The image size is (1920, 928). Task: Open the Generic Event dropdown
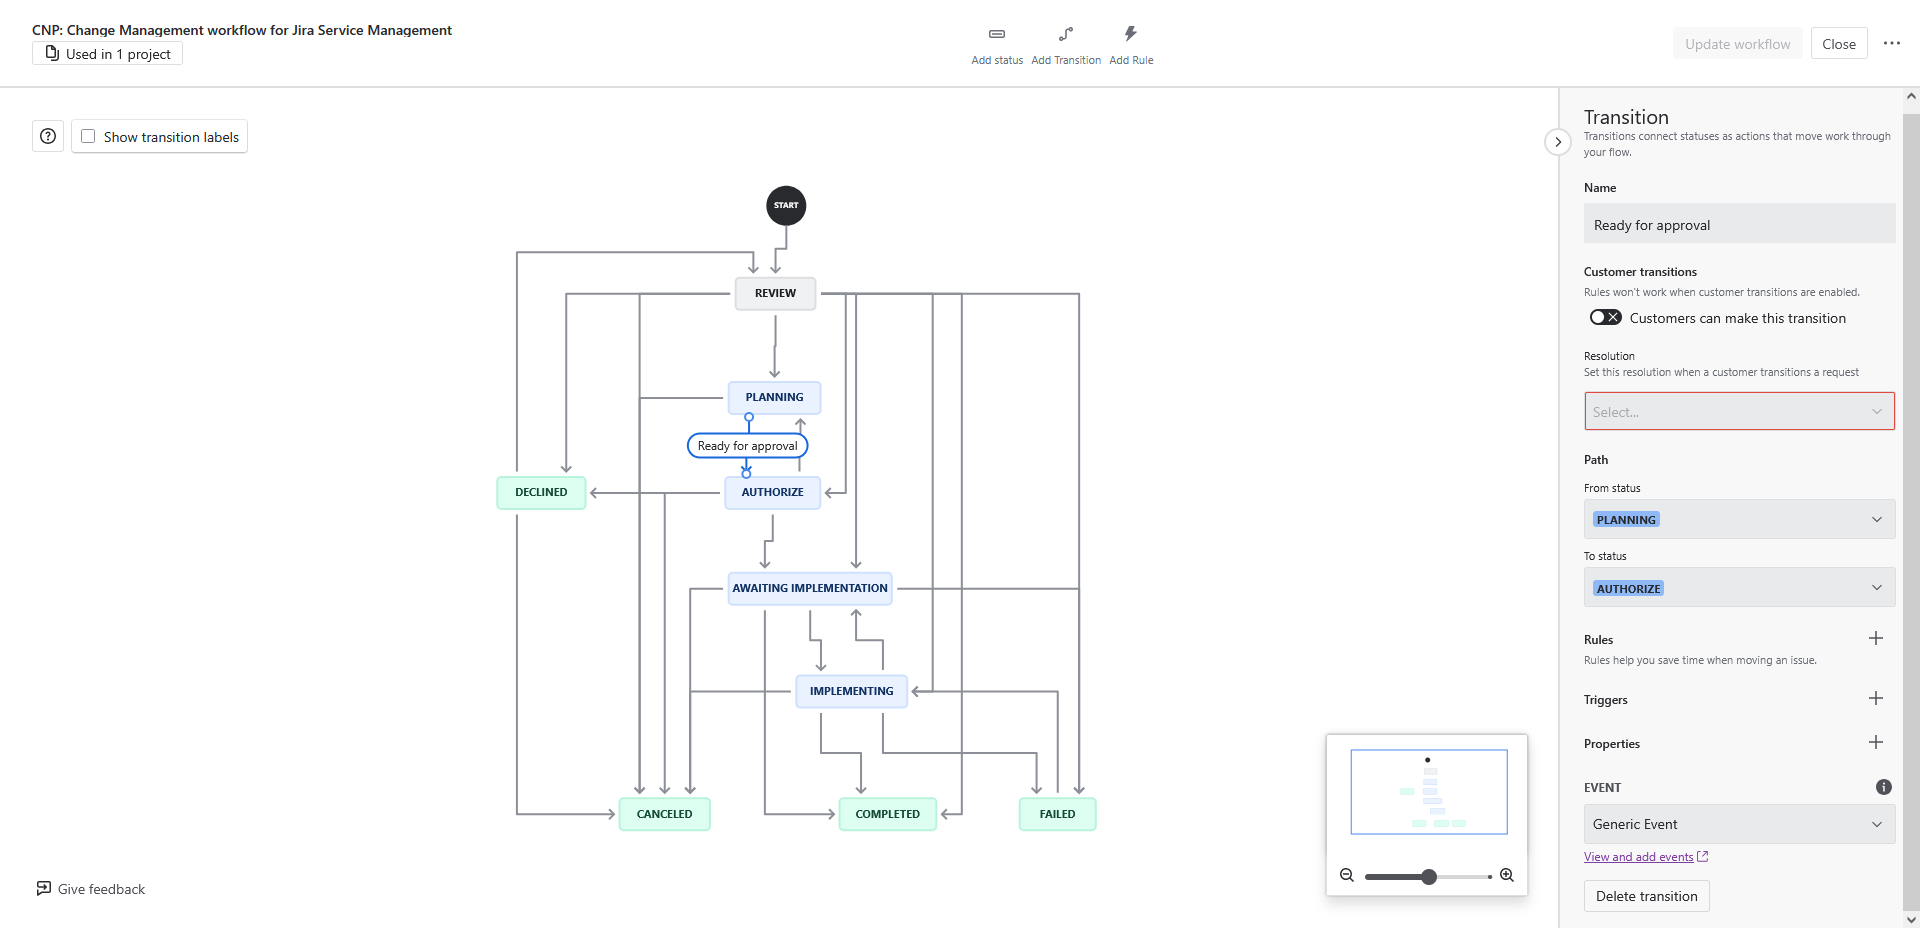(1738, 824)
